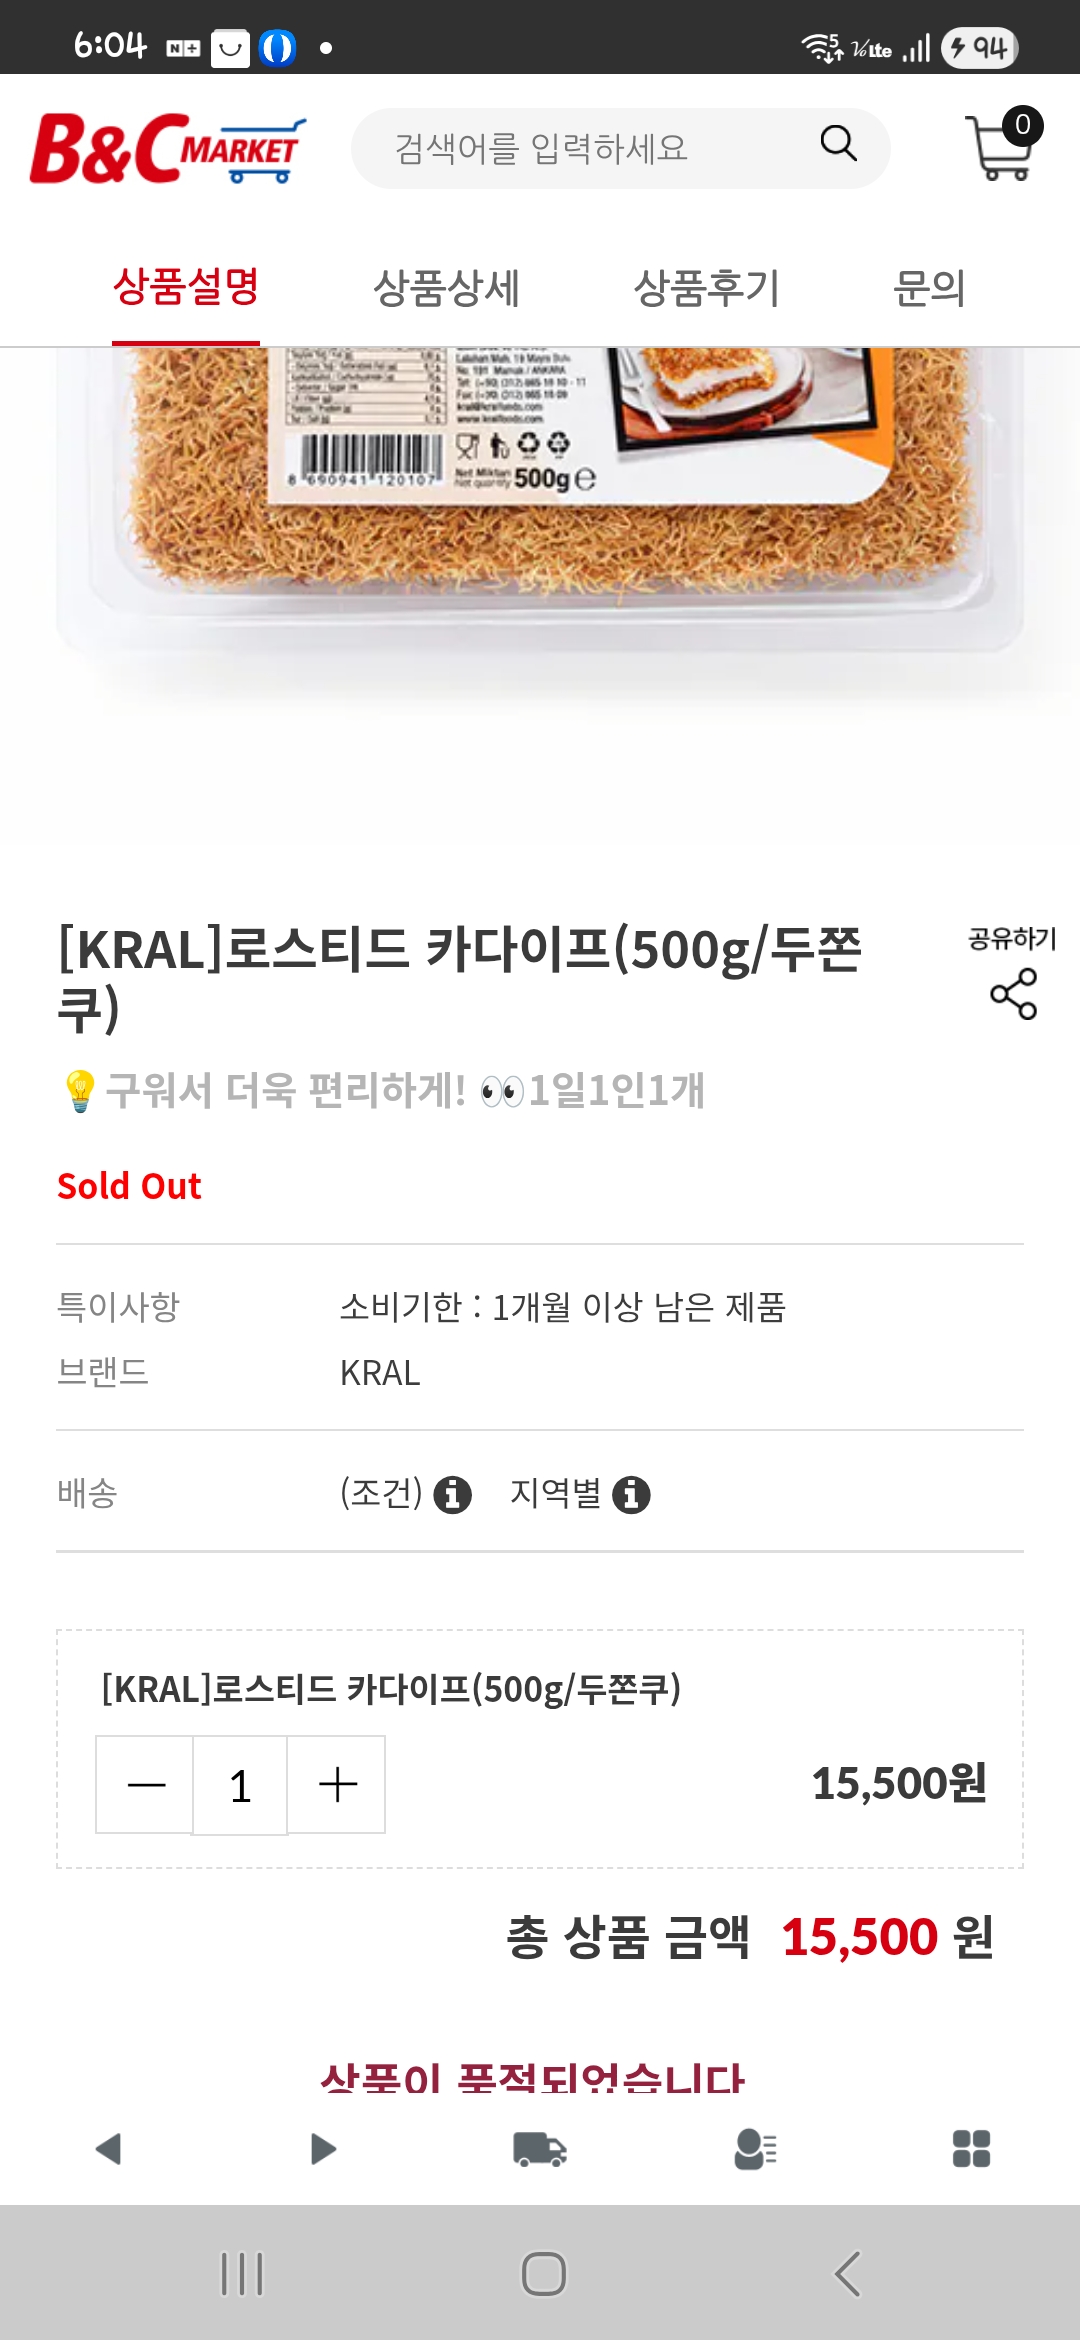Open the shopping cart

pos(1002,148)
